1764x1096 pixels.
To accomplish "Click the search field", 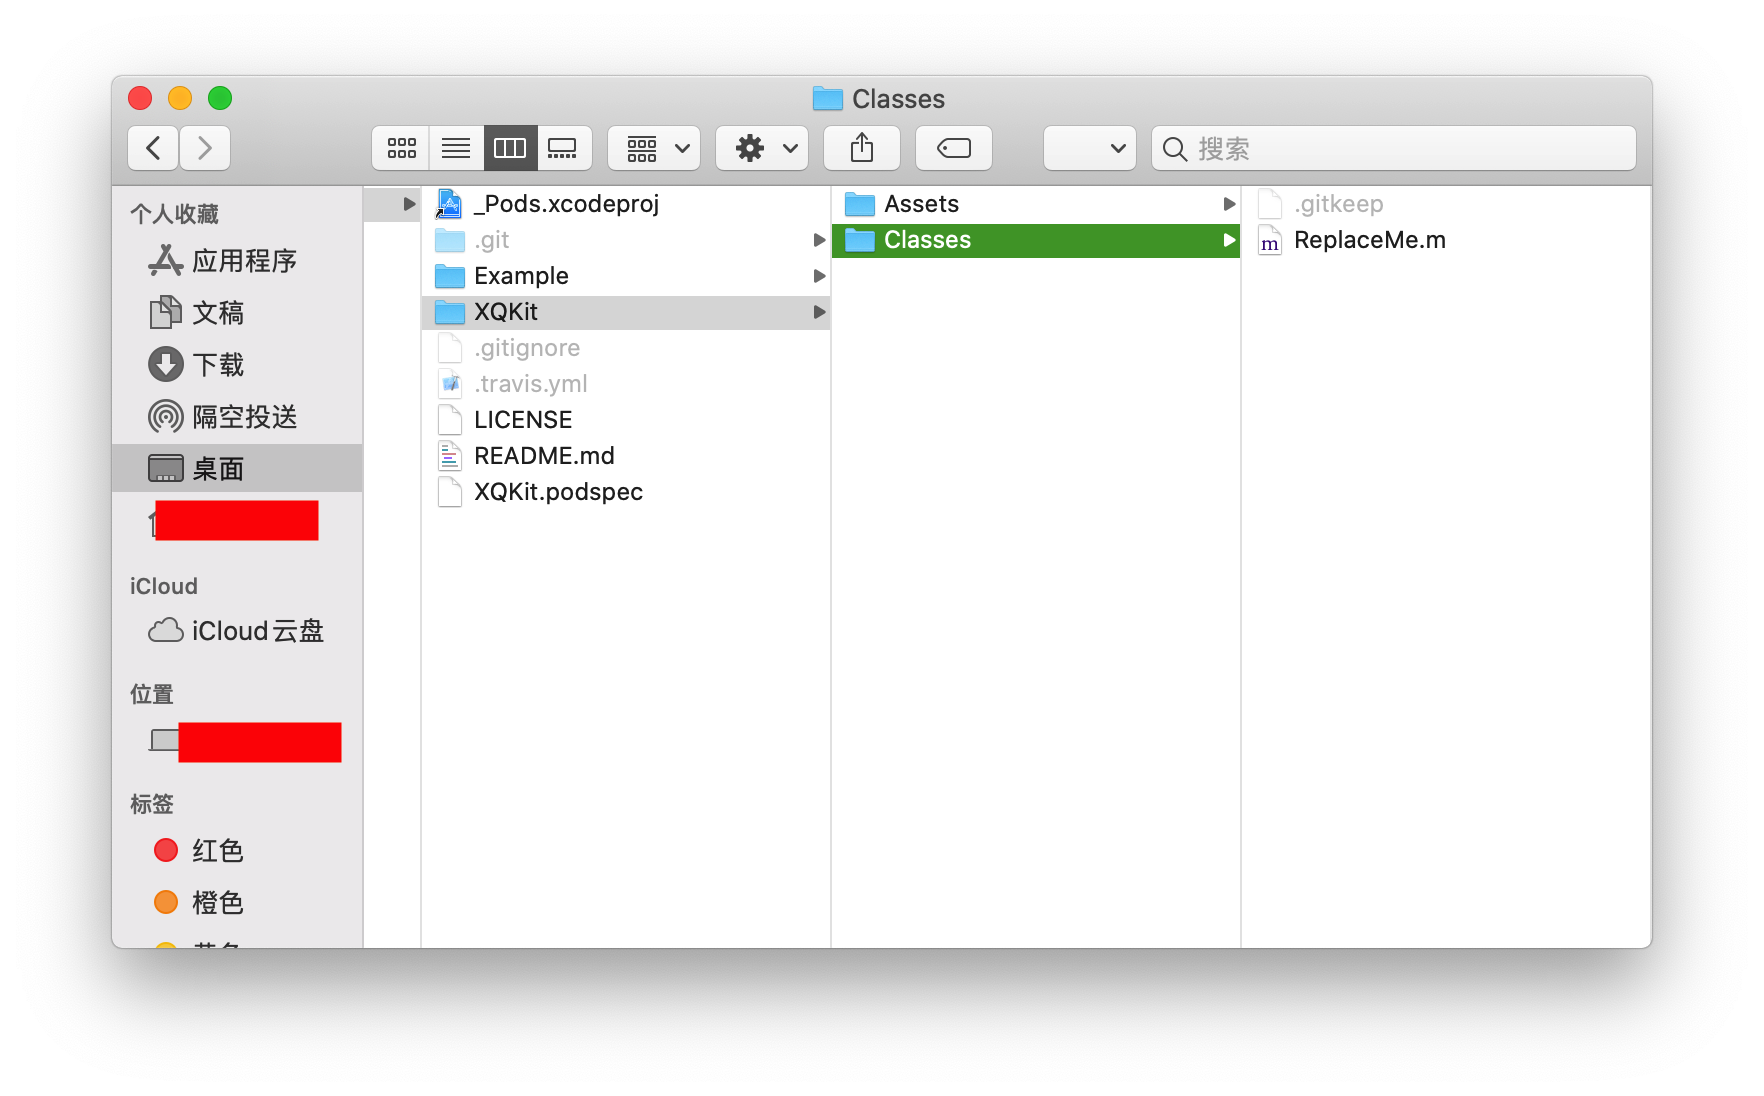I will click(x=1394, y=148).
